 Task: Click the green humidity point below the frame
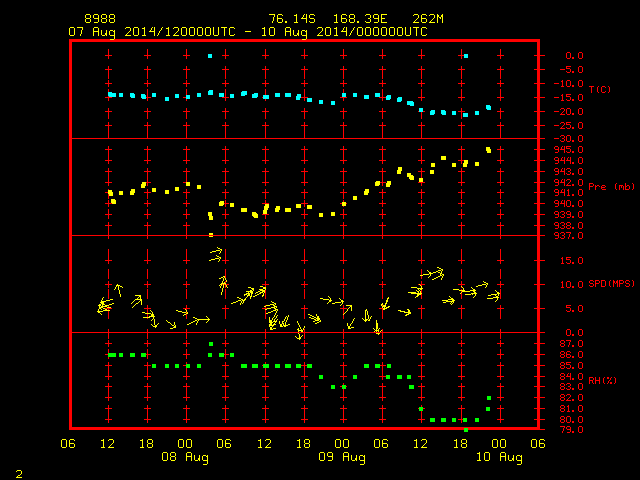466,430
